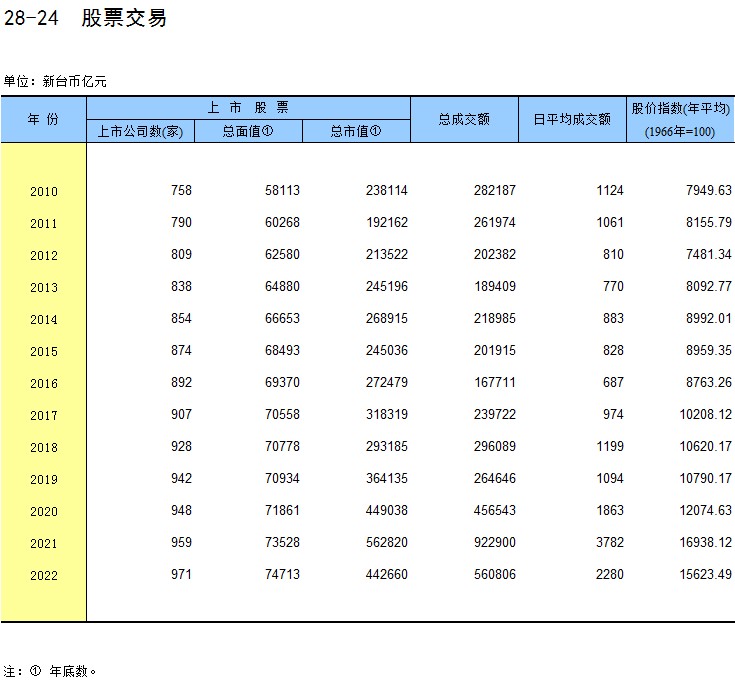Click total turnover cell 560806
This screenshot has height=687, width=735.
pos(495,575)
